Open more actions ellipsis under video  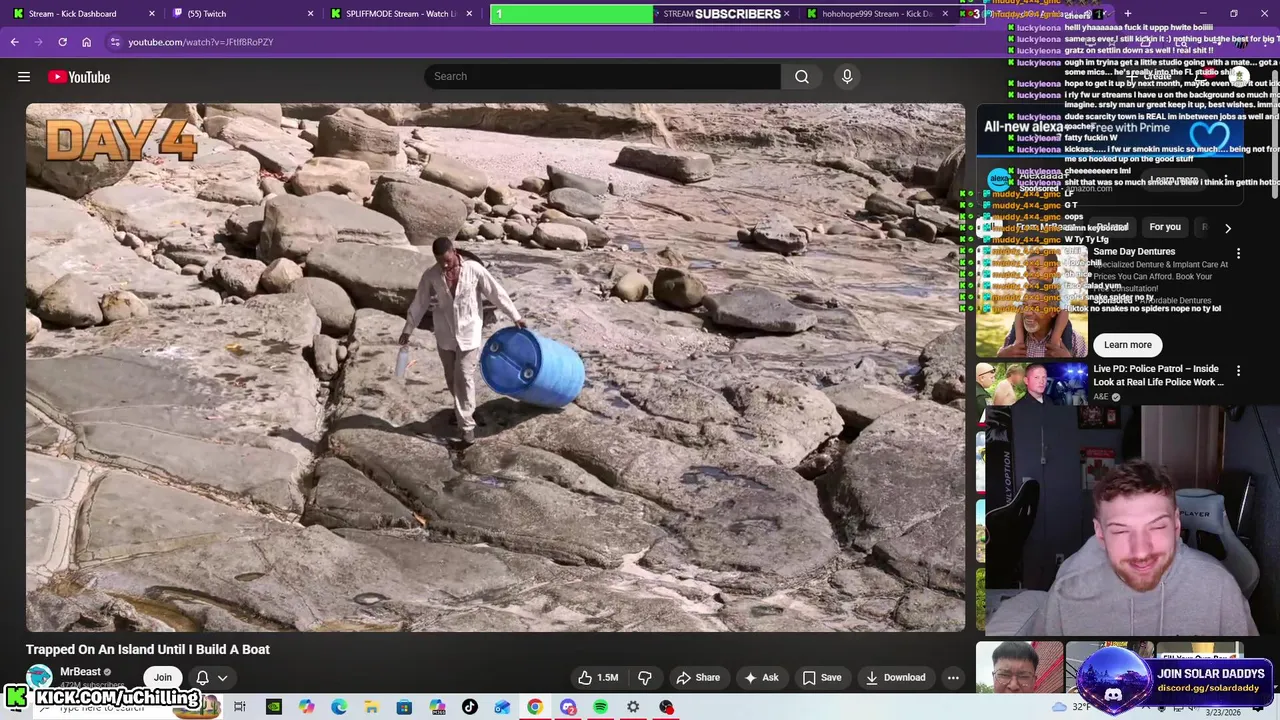(x=953, y=677)
